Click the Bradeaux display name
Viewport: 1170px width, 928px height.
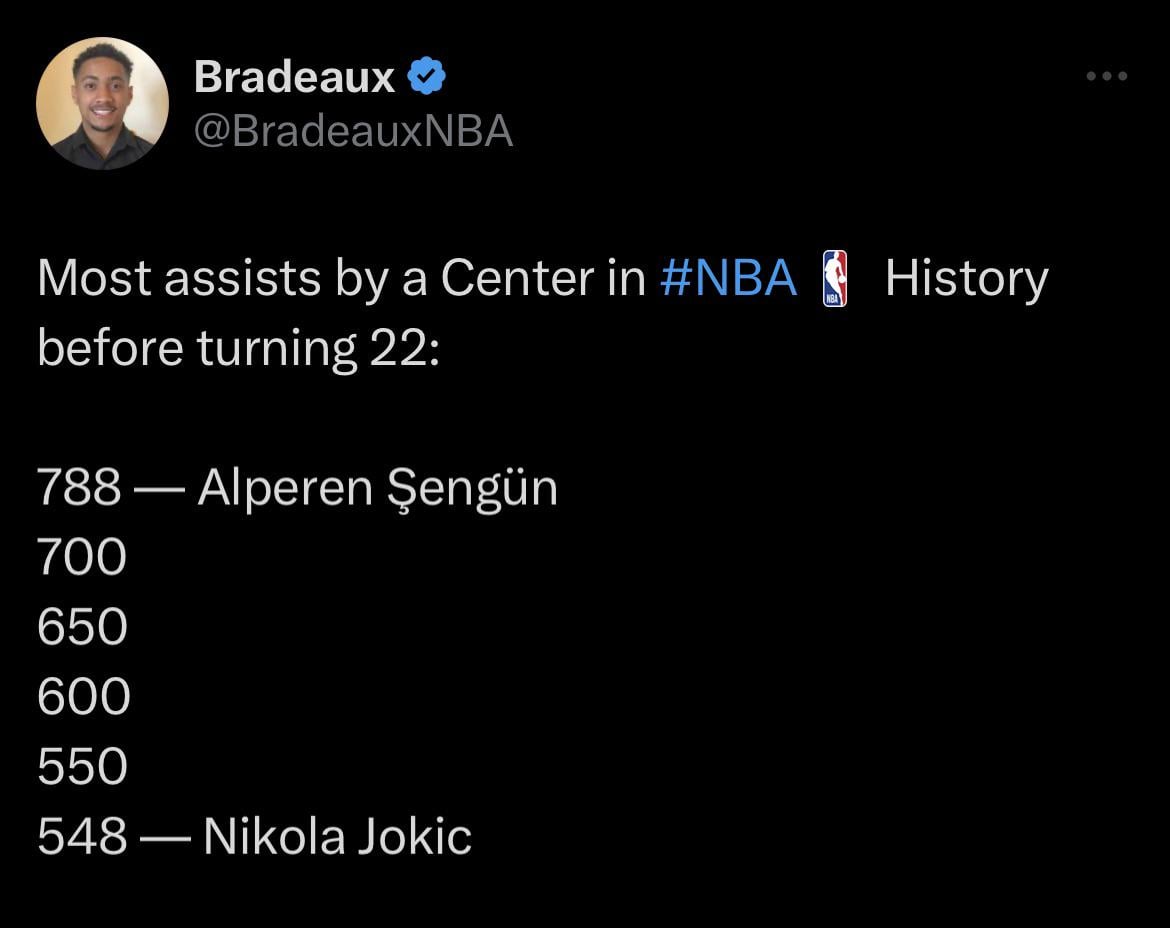coord(294,76)
